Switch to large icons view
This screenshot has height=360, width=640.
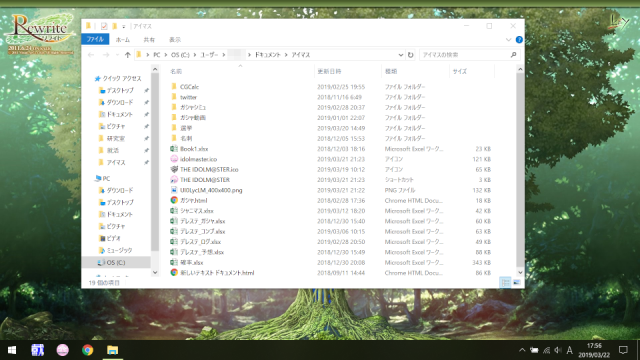(x=517, y=282)
